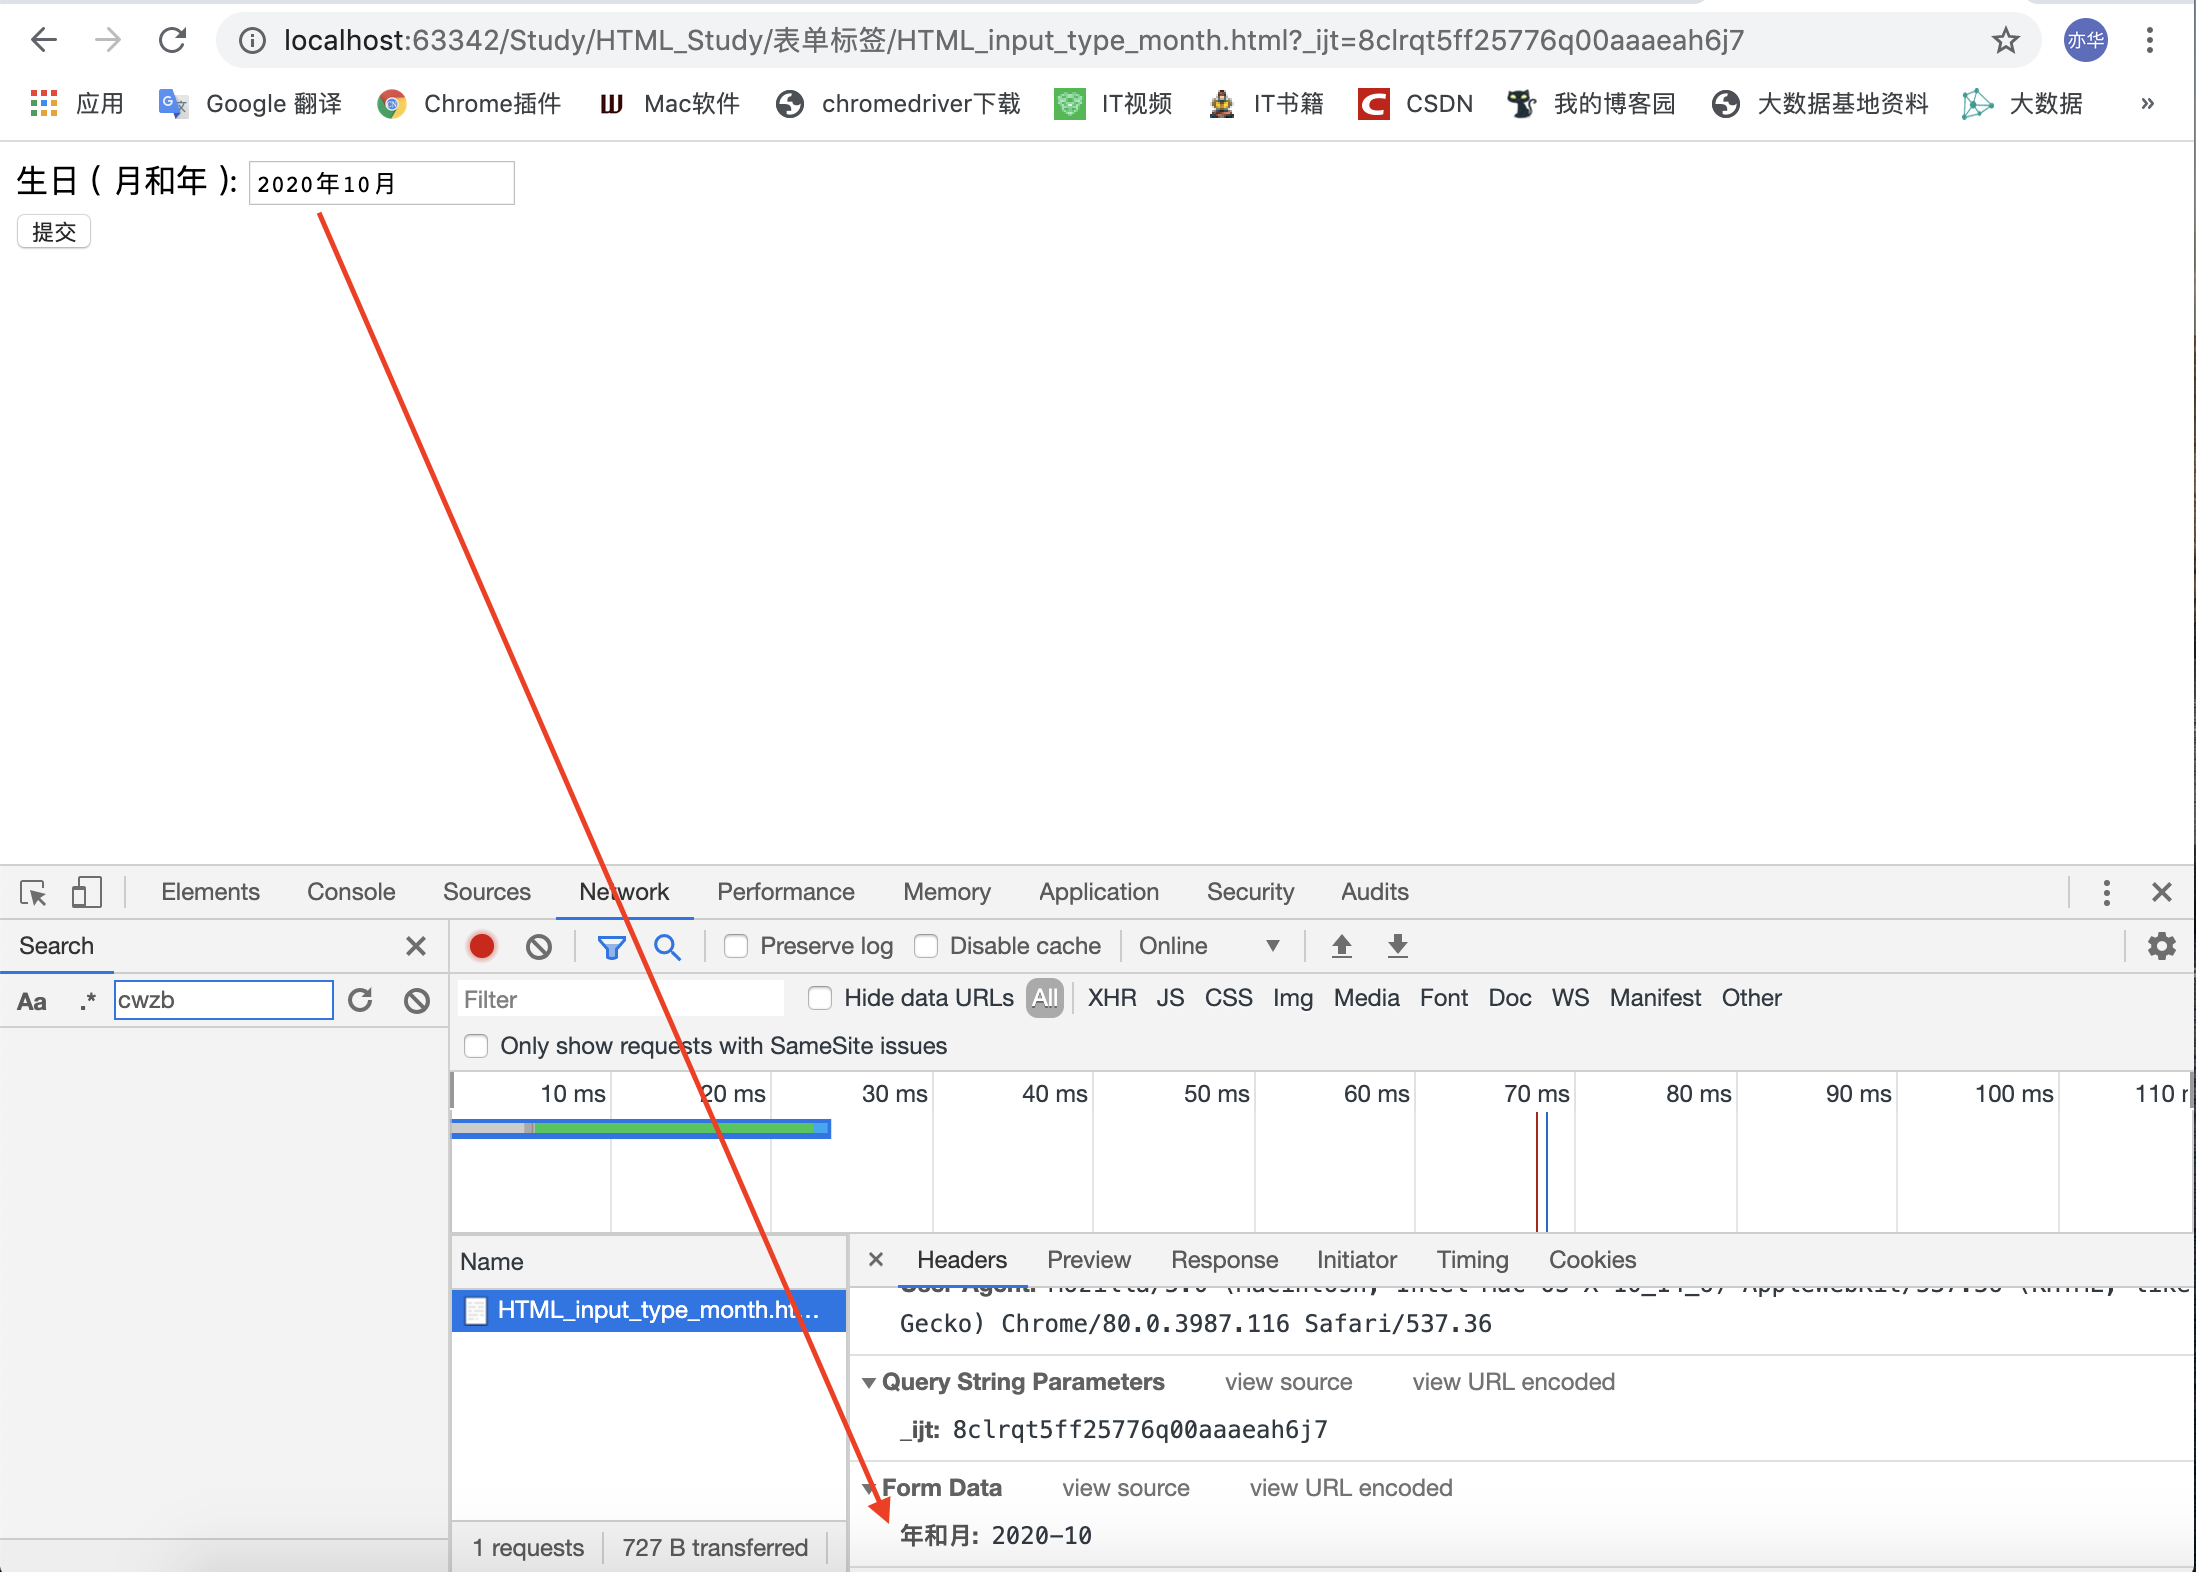
Task: Click the month input field showing 2020年10月
Action: (x=381, y=183)
